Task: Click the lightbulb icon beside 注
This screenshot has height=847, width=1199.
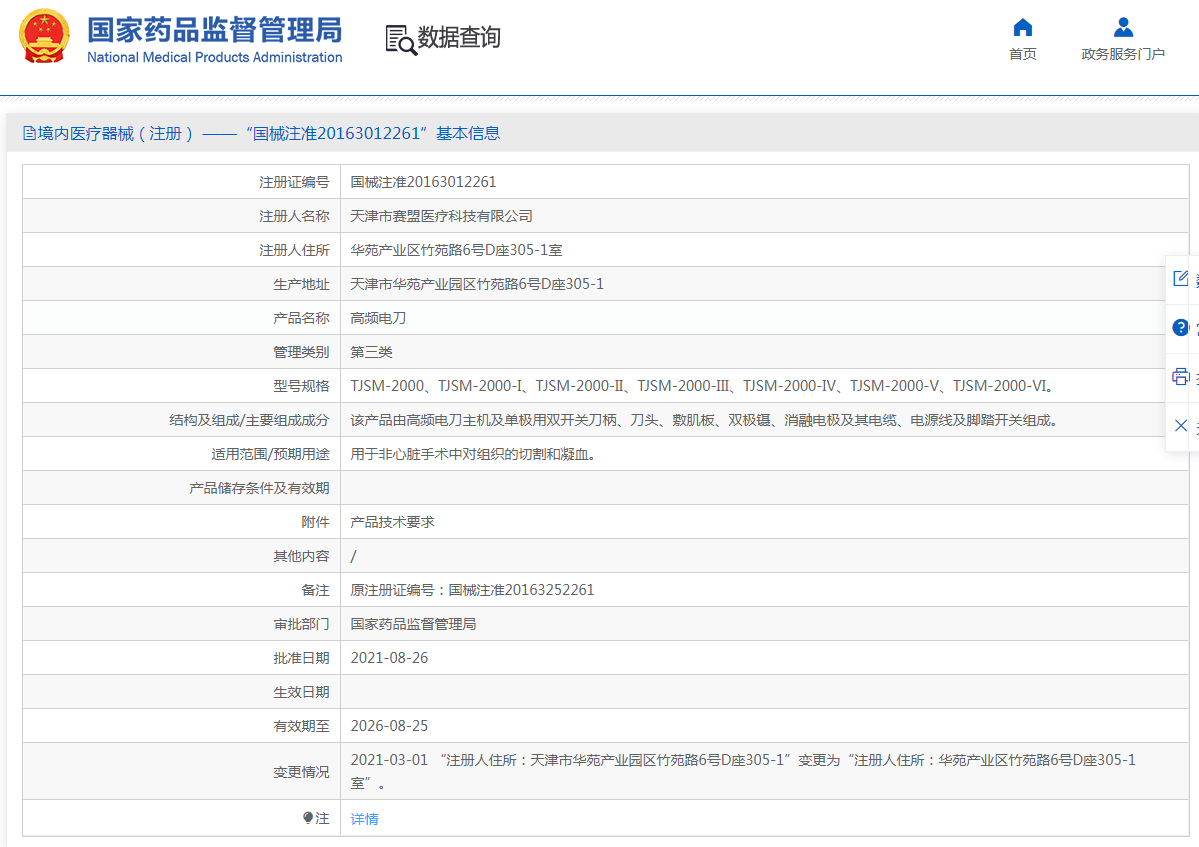Action: (x=308, y=818)
